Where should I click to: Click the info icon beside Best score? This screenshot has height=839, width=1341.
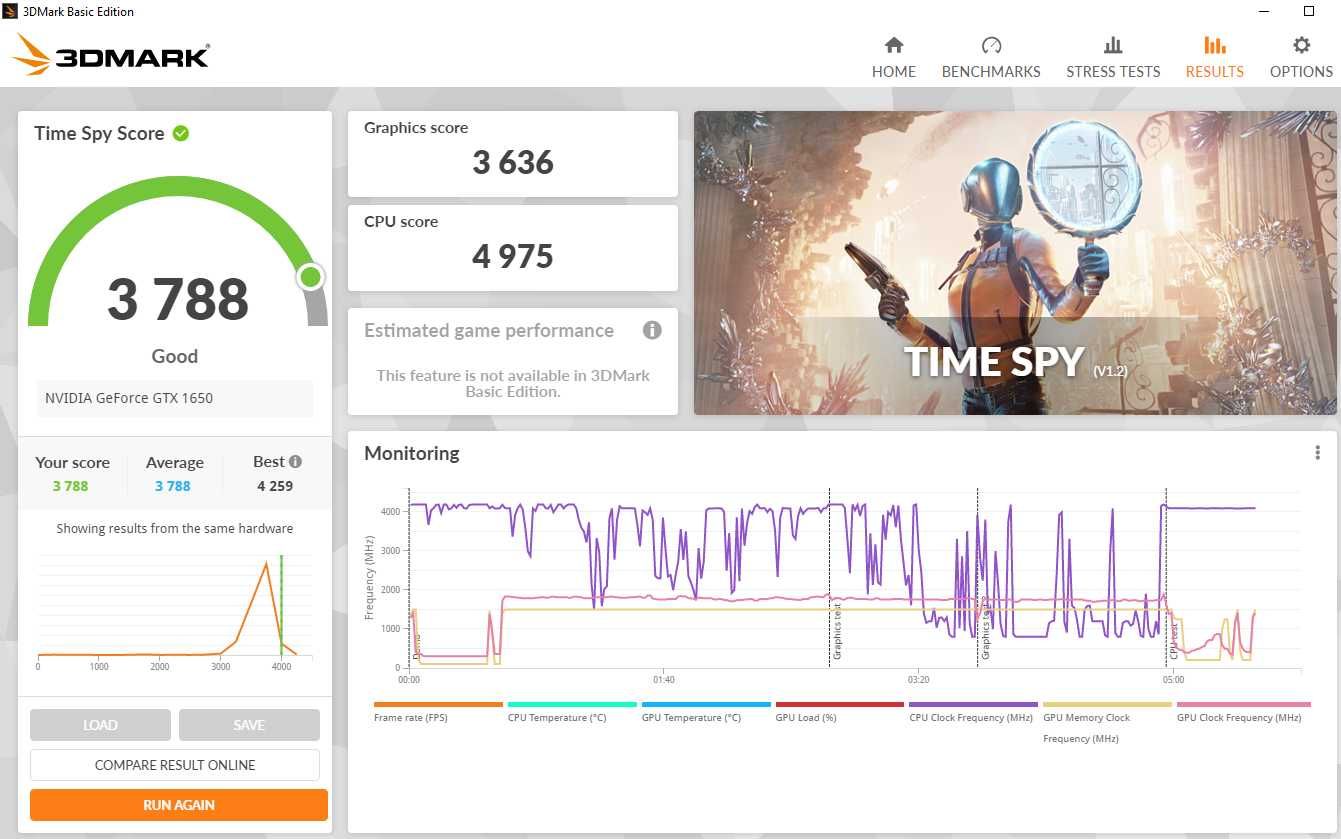(295, 462)
